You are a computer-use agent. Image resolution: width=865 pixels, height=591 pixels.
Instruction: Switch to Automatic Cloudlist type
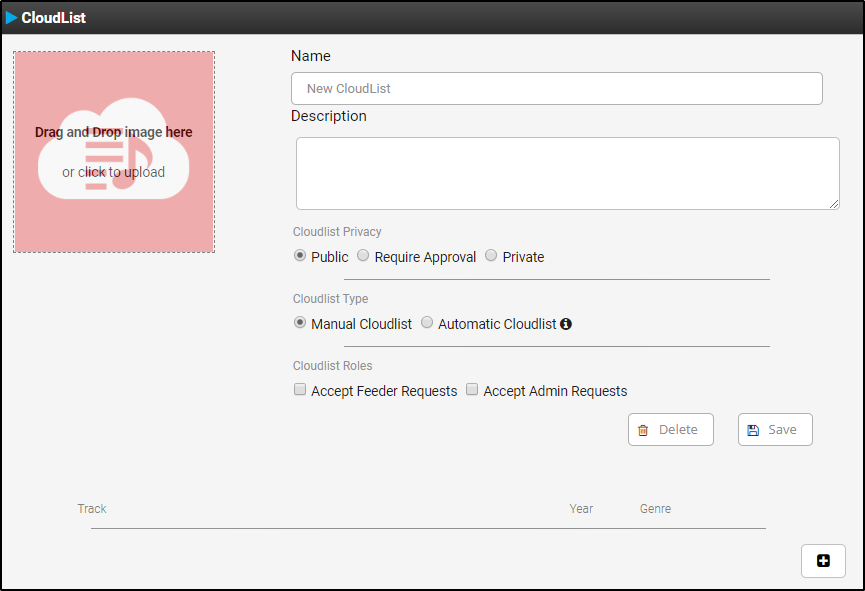pos(427,323)
